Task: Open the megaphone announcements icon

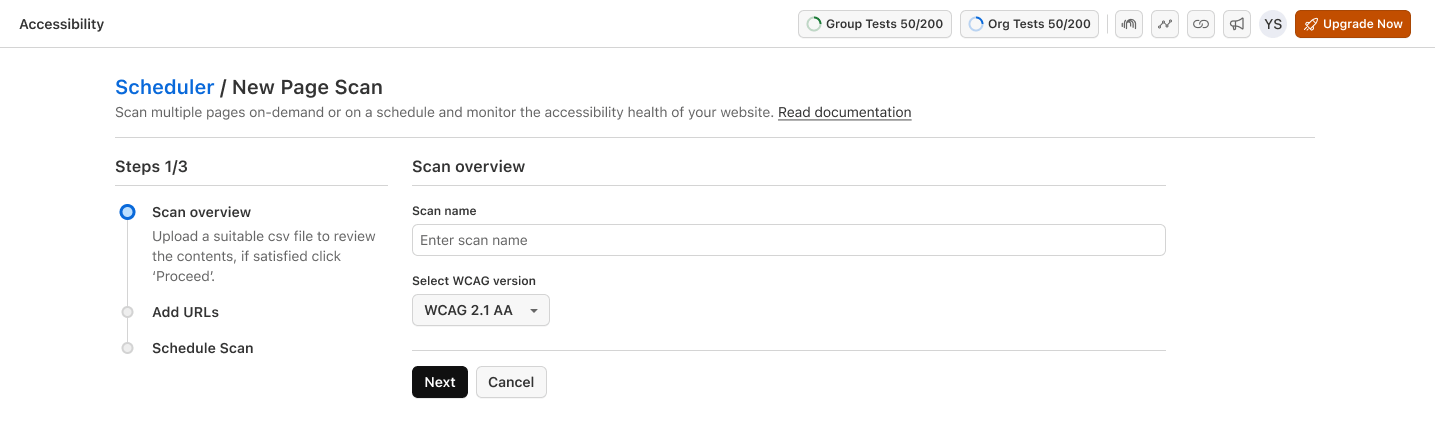Action: (1237, 24)
